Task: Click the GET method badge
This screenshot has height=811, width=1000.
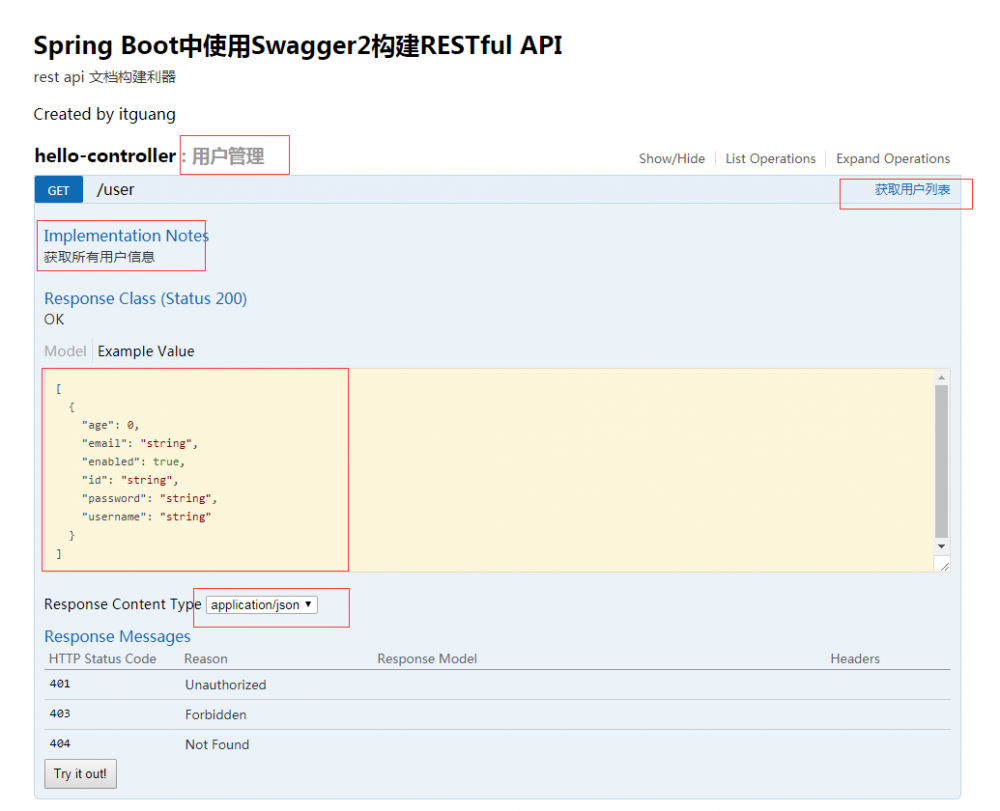Action: tap(58, 189)
